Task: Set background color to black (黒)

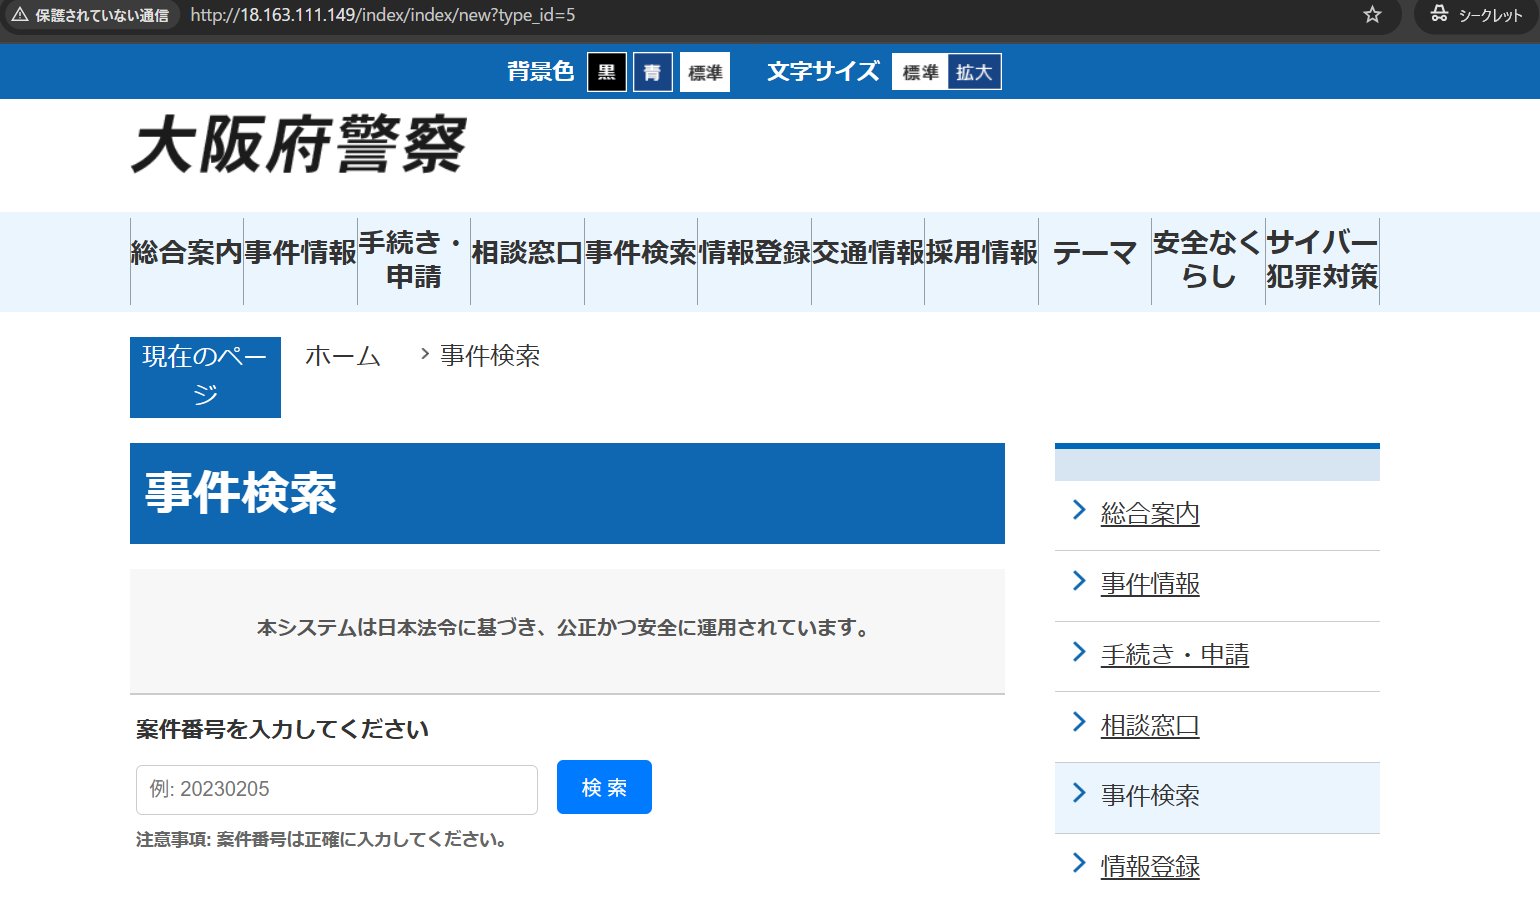Action: pos(607,72)
